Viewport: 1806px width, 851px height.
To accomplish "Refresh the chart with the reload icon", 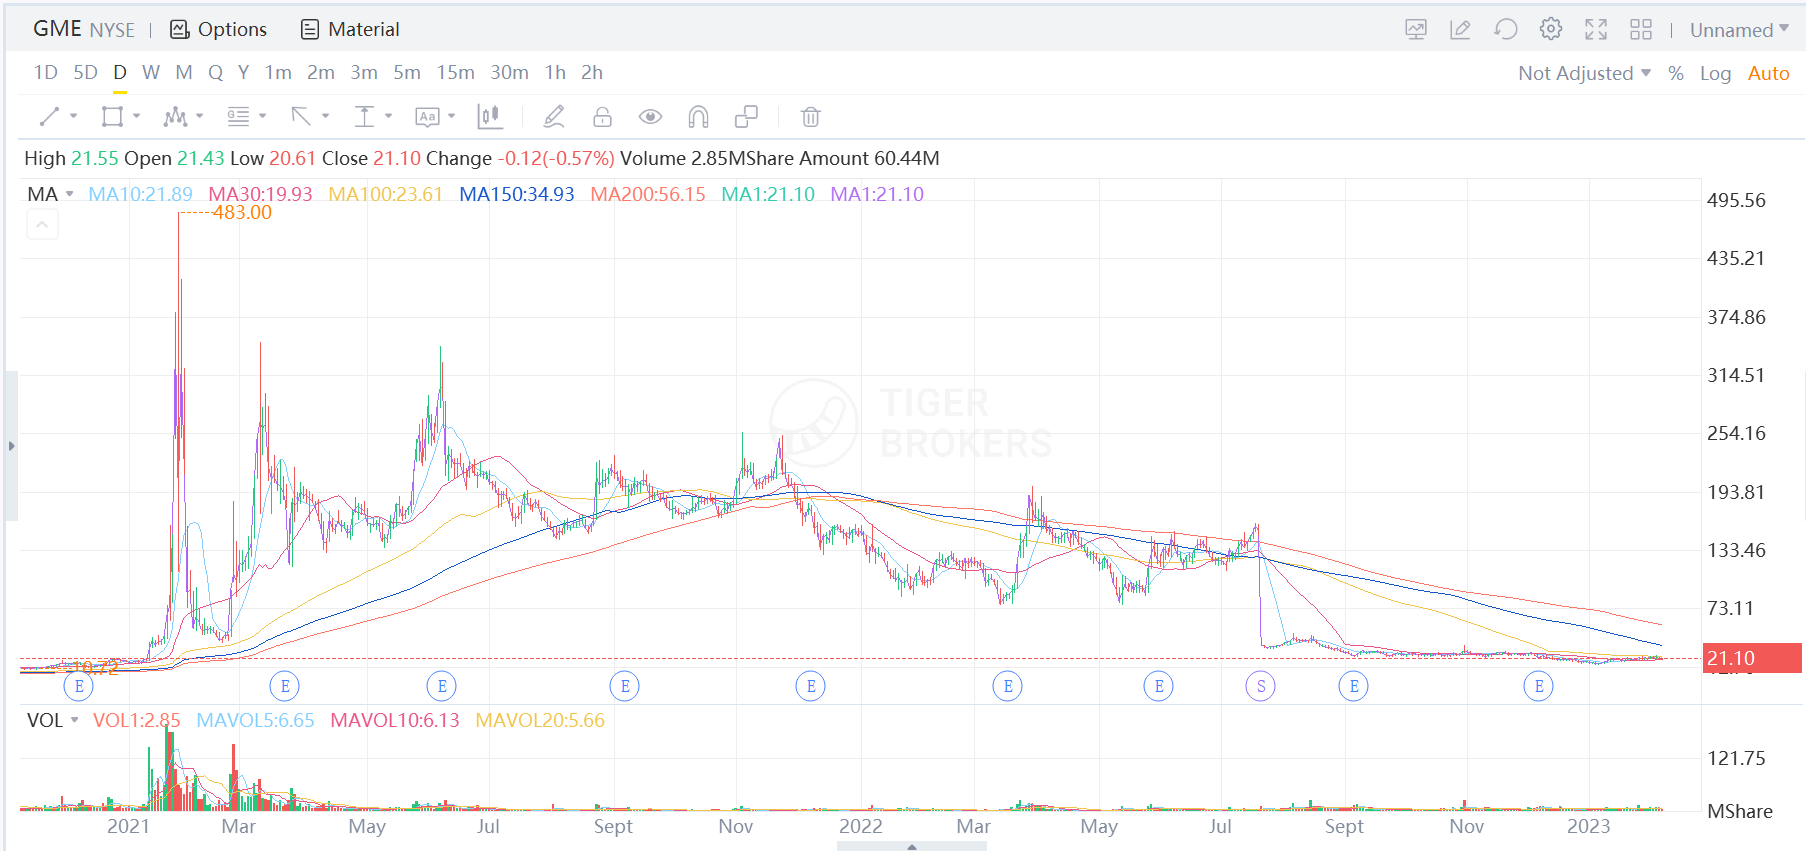I will [1505, 30].
